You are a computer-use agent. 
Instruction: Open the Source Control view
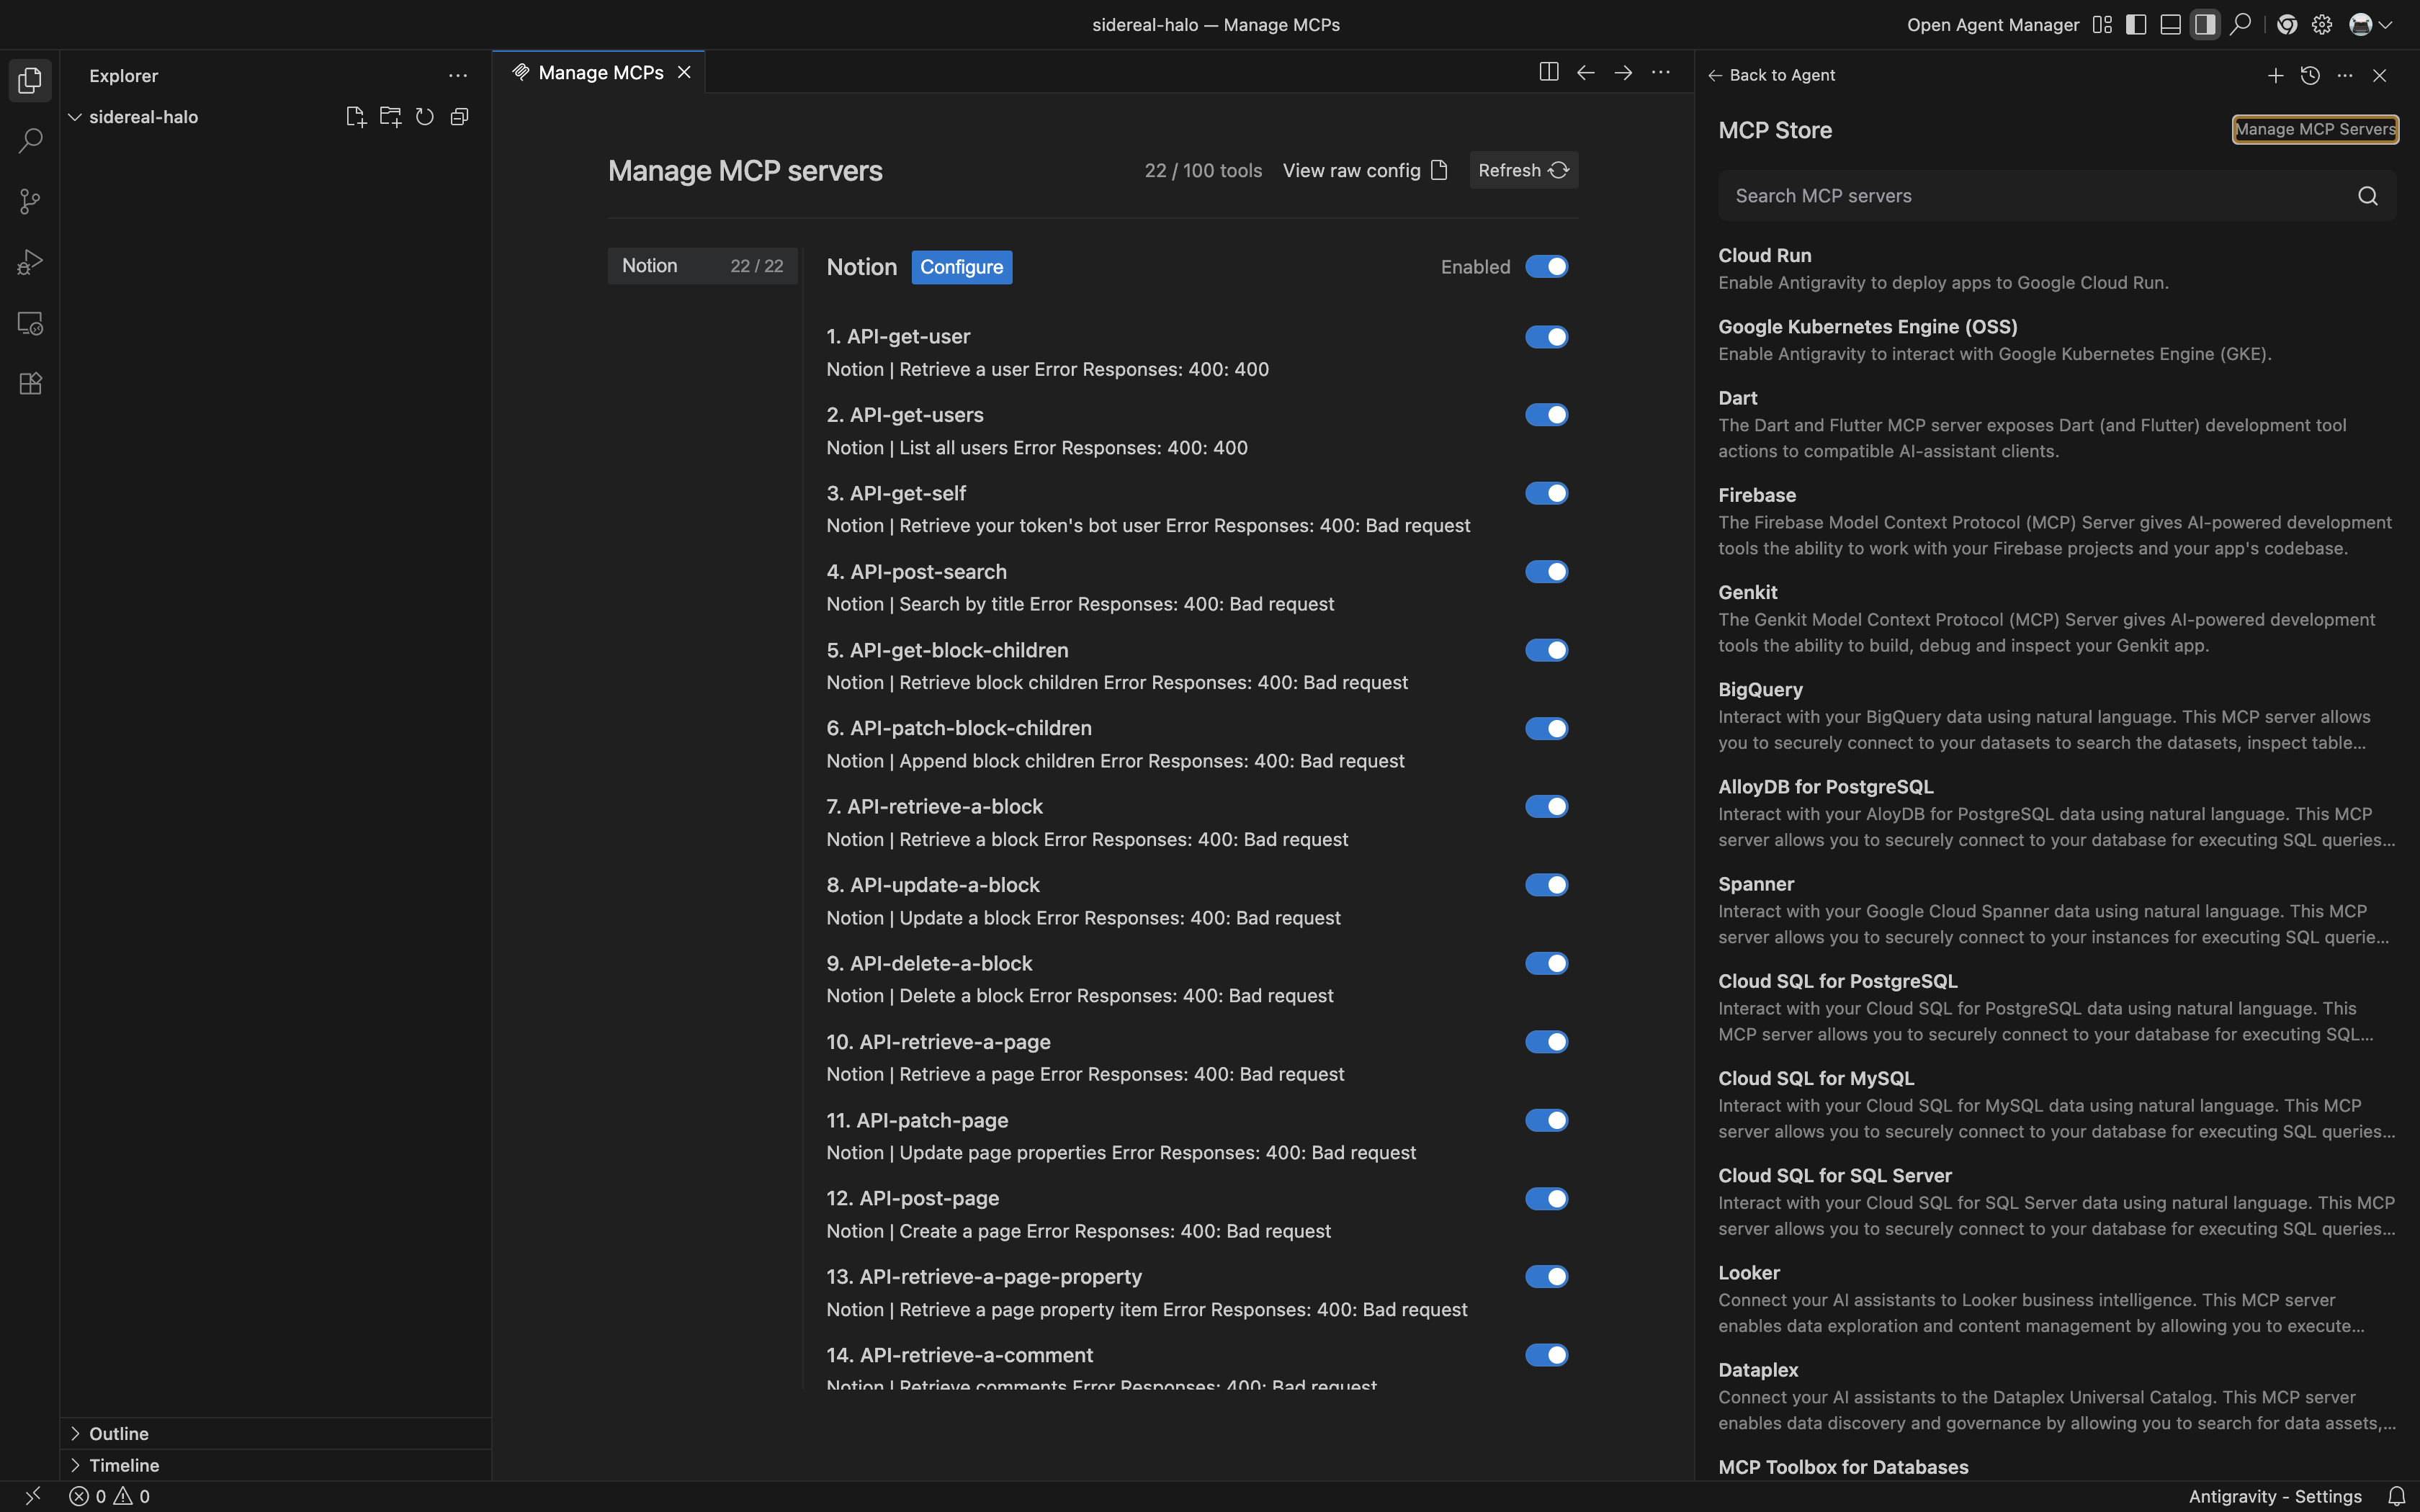pyautogui.click(x=30, y=202)
